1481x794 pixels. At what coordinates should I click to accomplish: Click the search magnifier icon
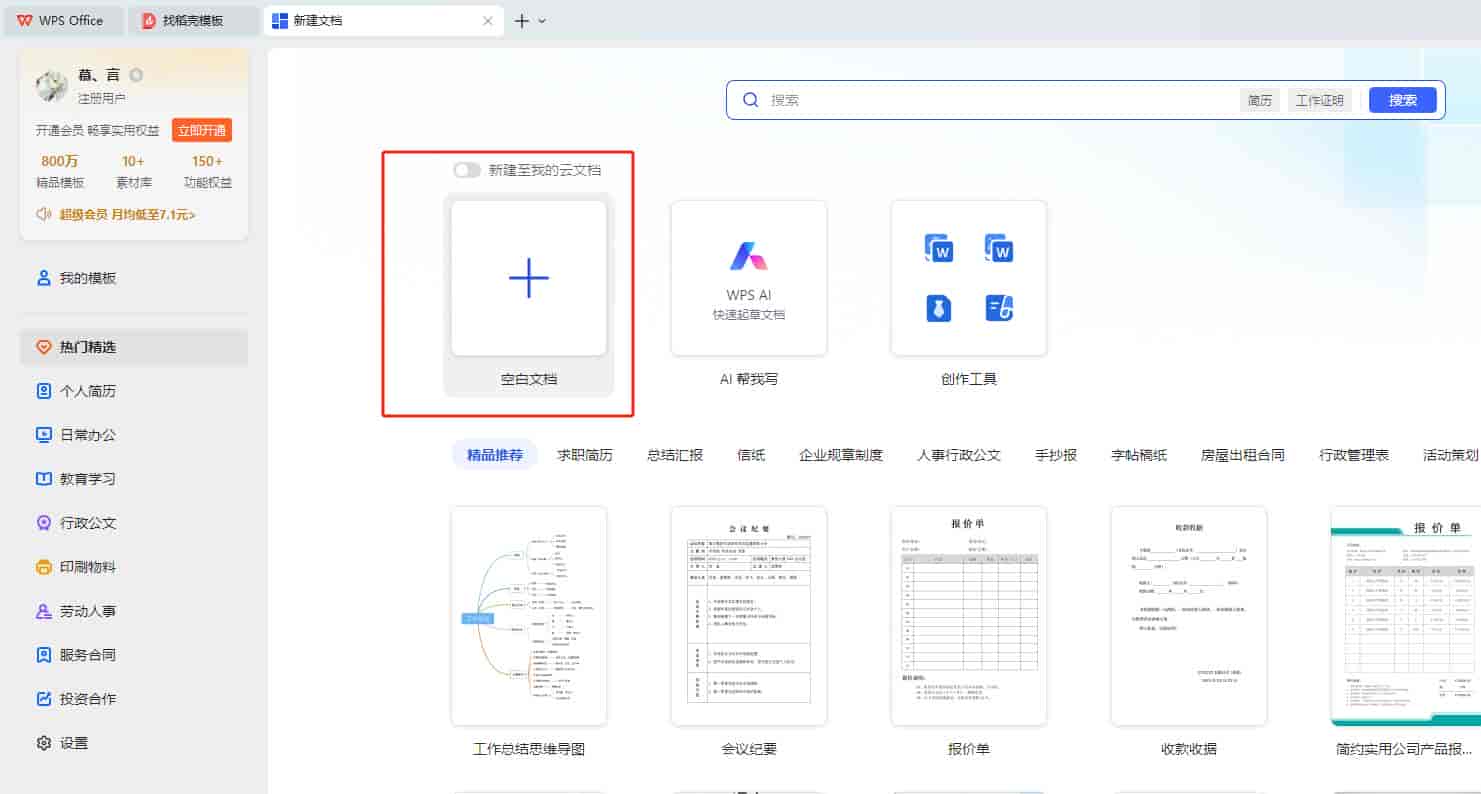point(751,100)
